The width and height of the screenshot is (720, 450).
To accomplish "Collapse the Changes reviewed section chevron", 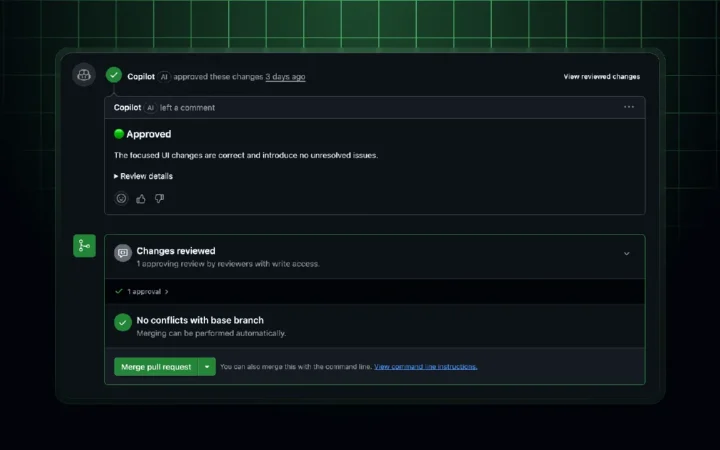I will point(626,253).
